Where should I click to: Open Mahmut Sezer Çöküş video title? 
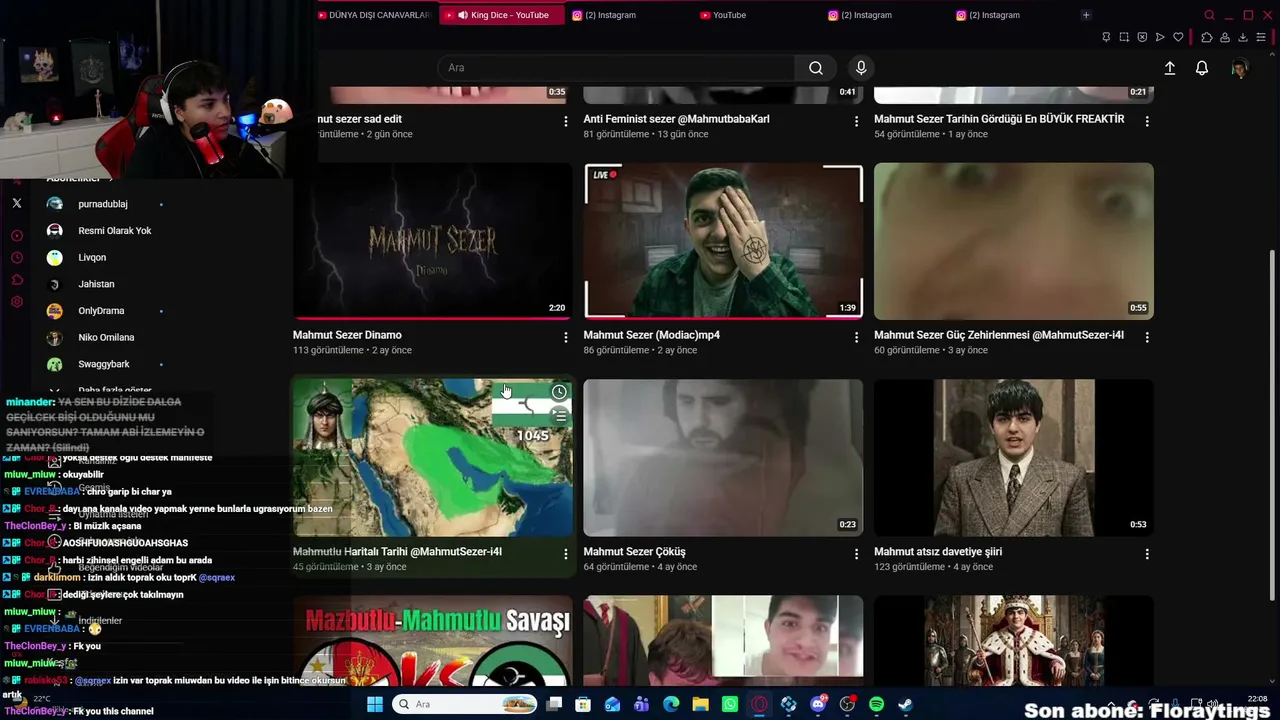634,552
